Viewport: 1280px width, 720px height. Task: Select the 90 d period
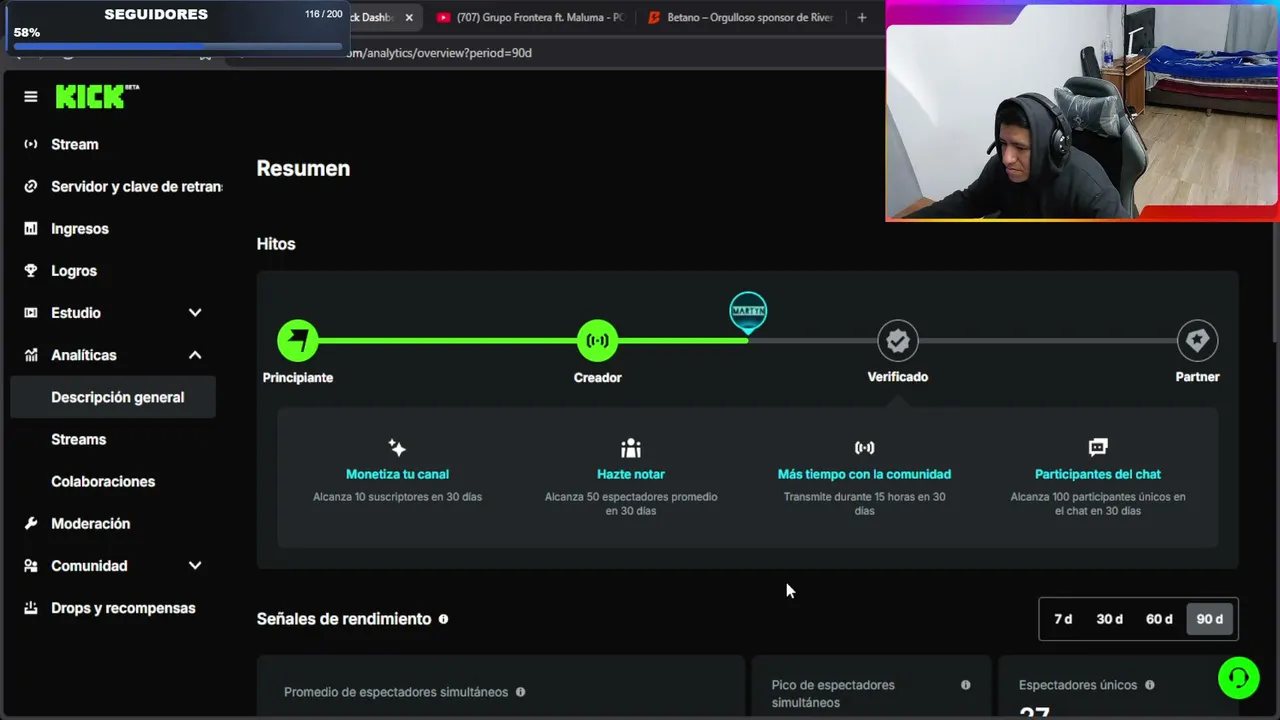[x=1210, y=619]
